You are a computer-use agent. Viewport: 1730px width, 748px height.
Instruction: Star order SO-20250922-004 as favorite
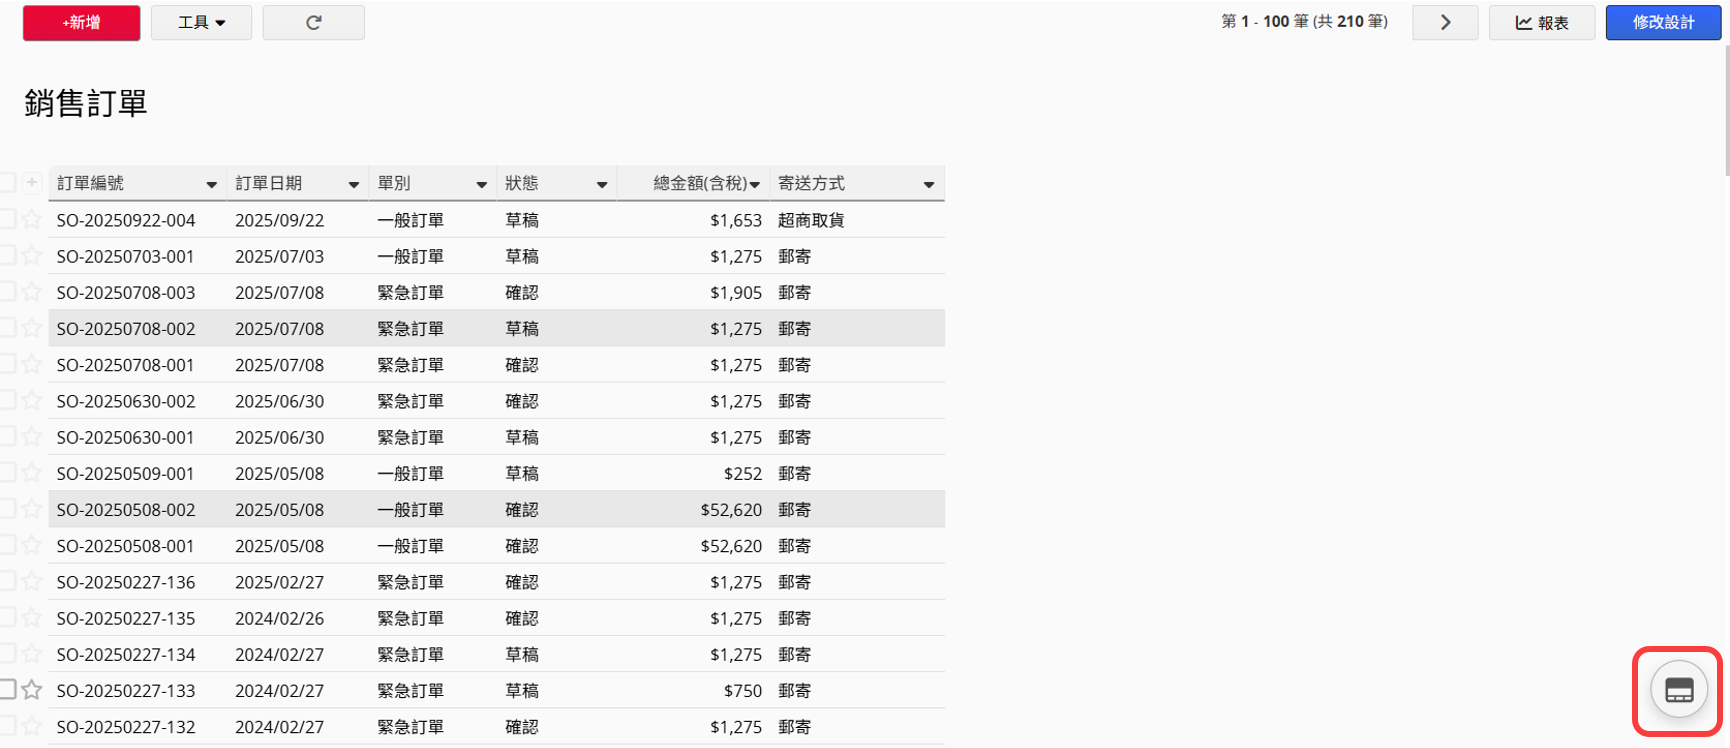[x=32, y=220]
